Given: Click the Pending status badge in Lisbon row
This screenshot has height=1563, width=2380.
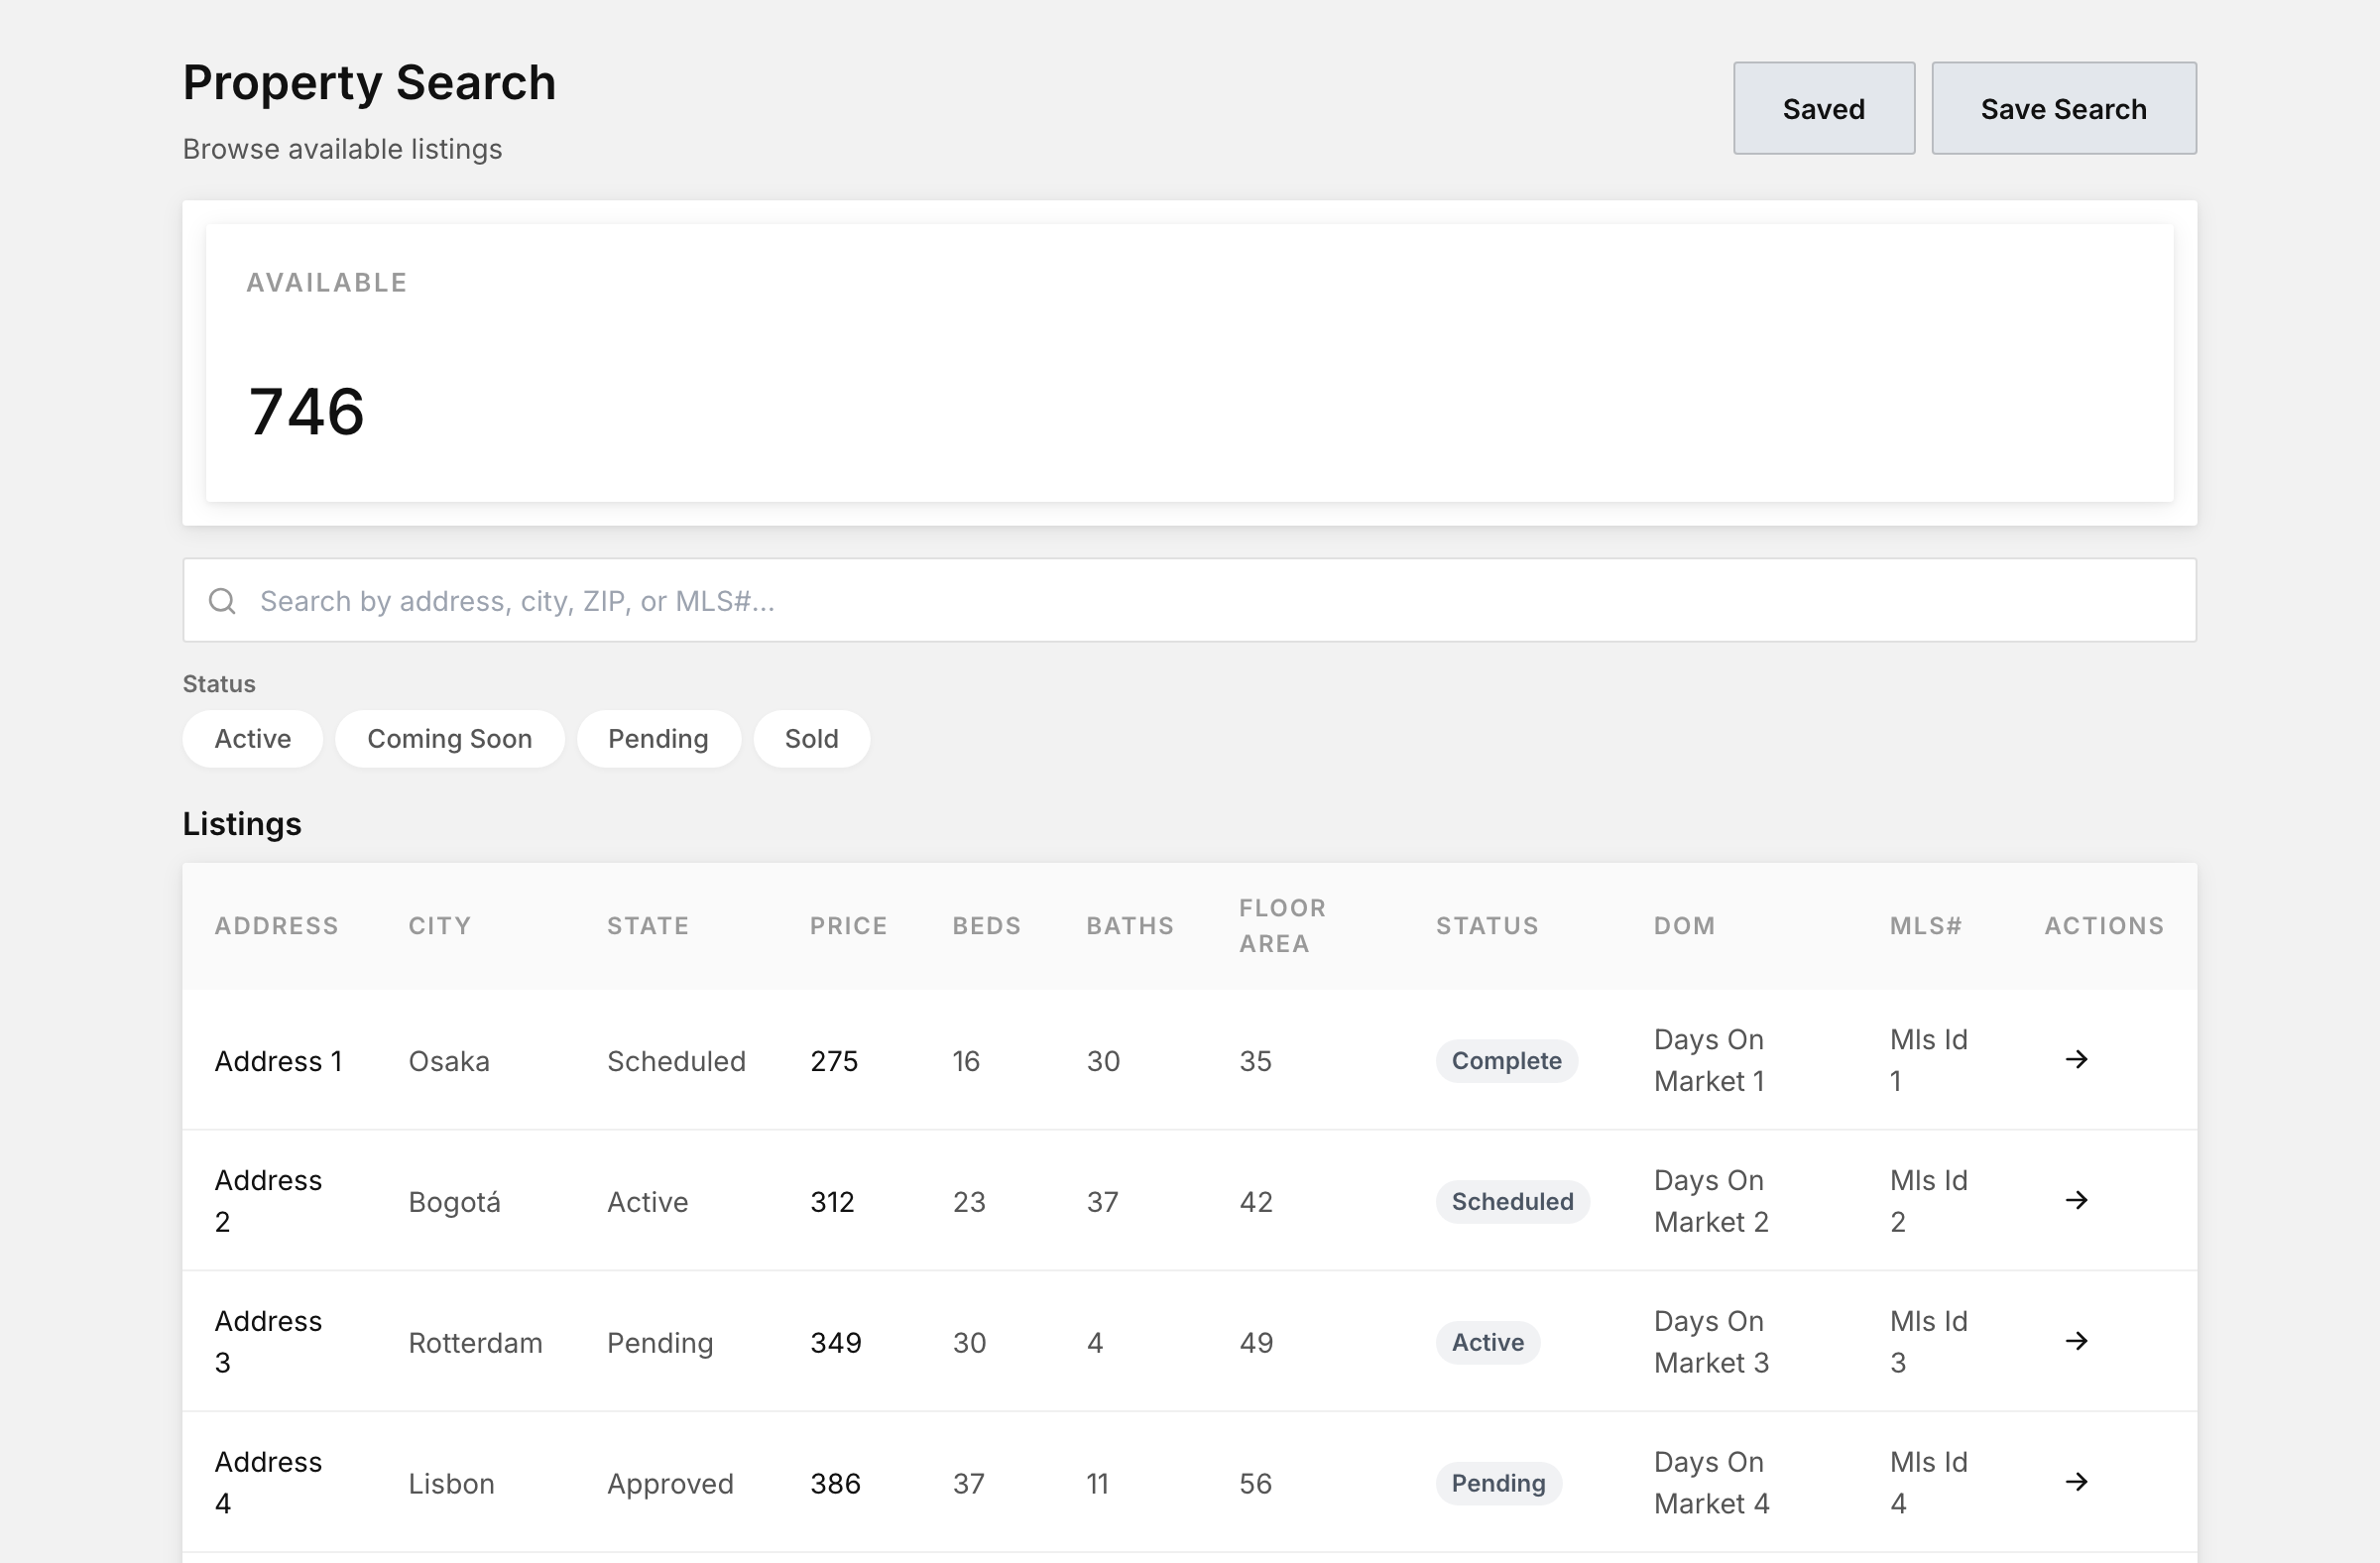Looking at the screenshot, I should 1499,1484.
